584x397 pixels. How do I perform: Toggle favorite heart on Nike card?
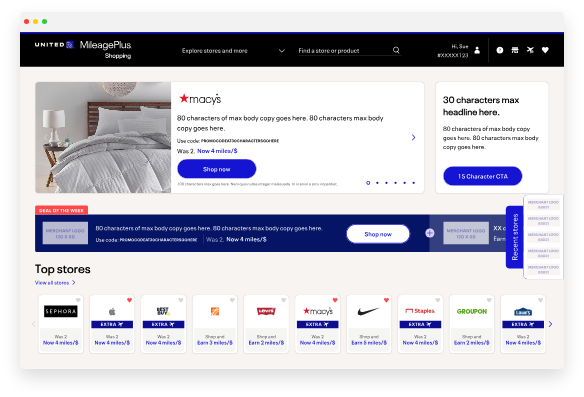[387, 300]
